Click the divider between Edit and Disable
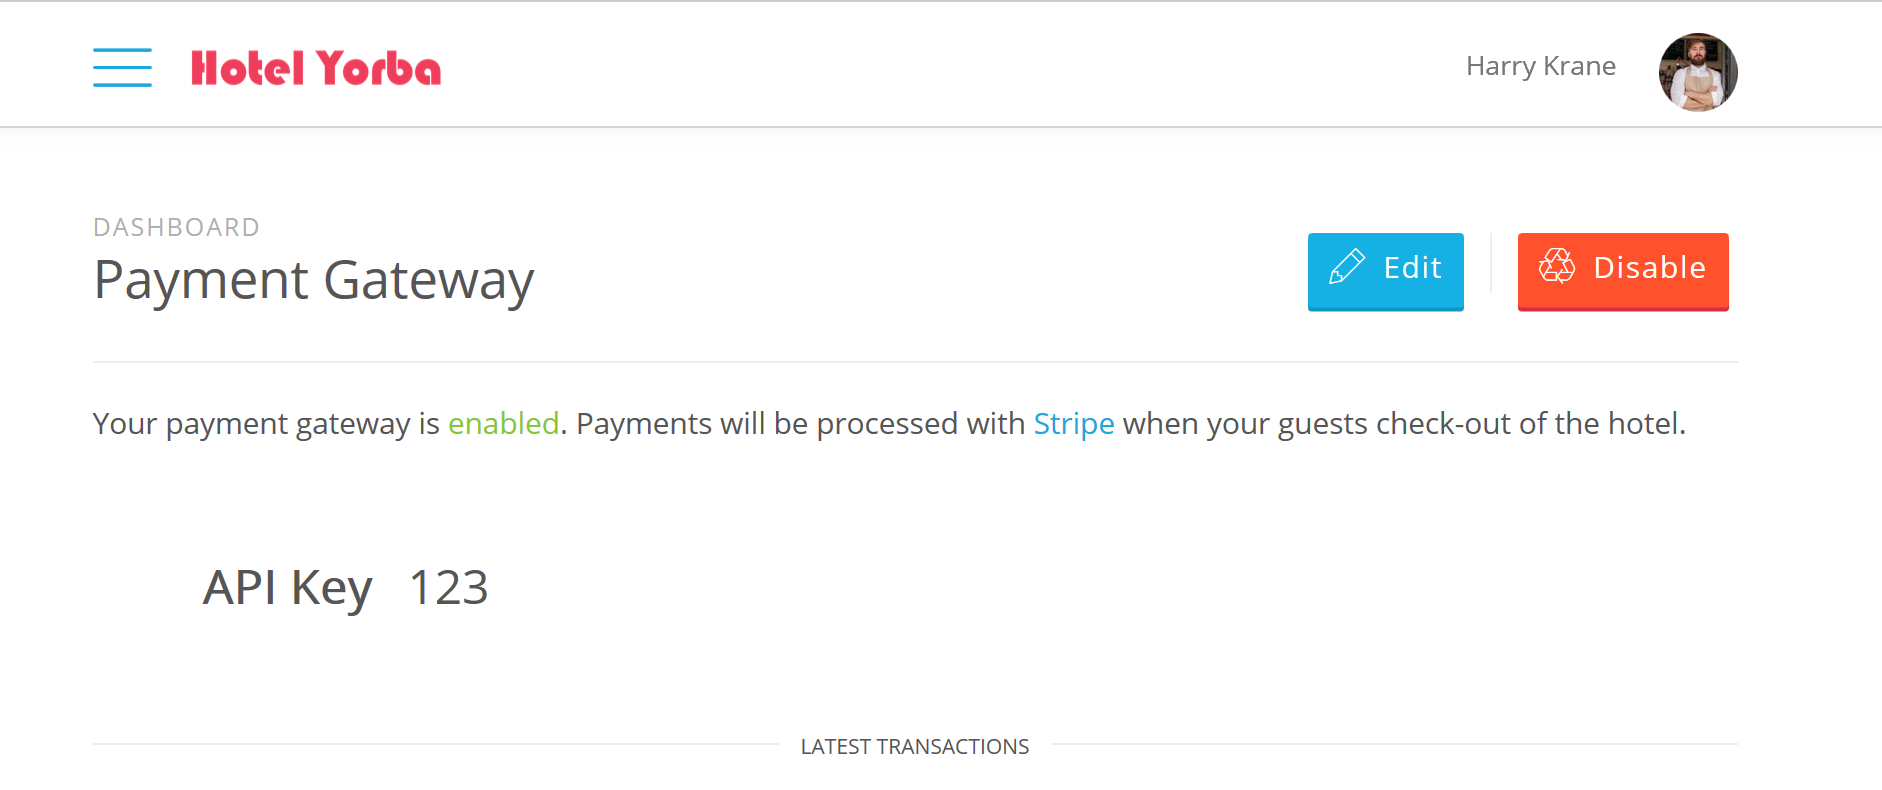 tap(1490, 264)
